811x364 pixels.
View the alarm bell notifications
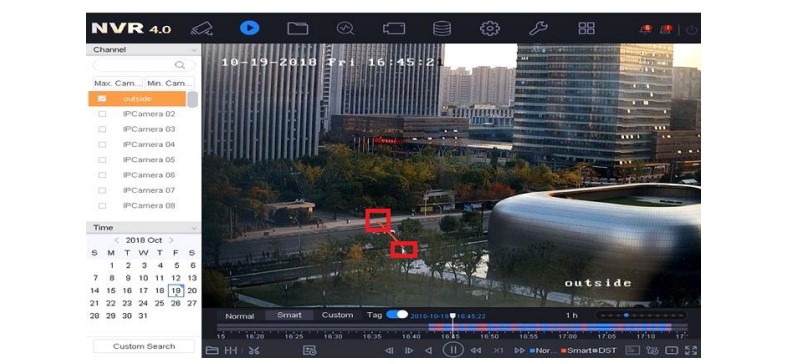coord(645,29)
